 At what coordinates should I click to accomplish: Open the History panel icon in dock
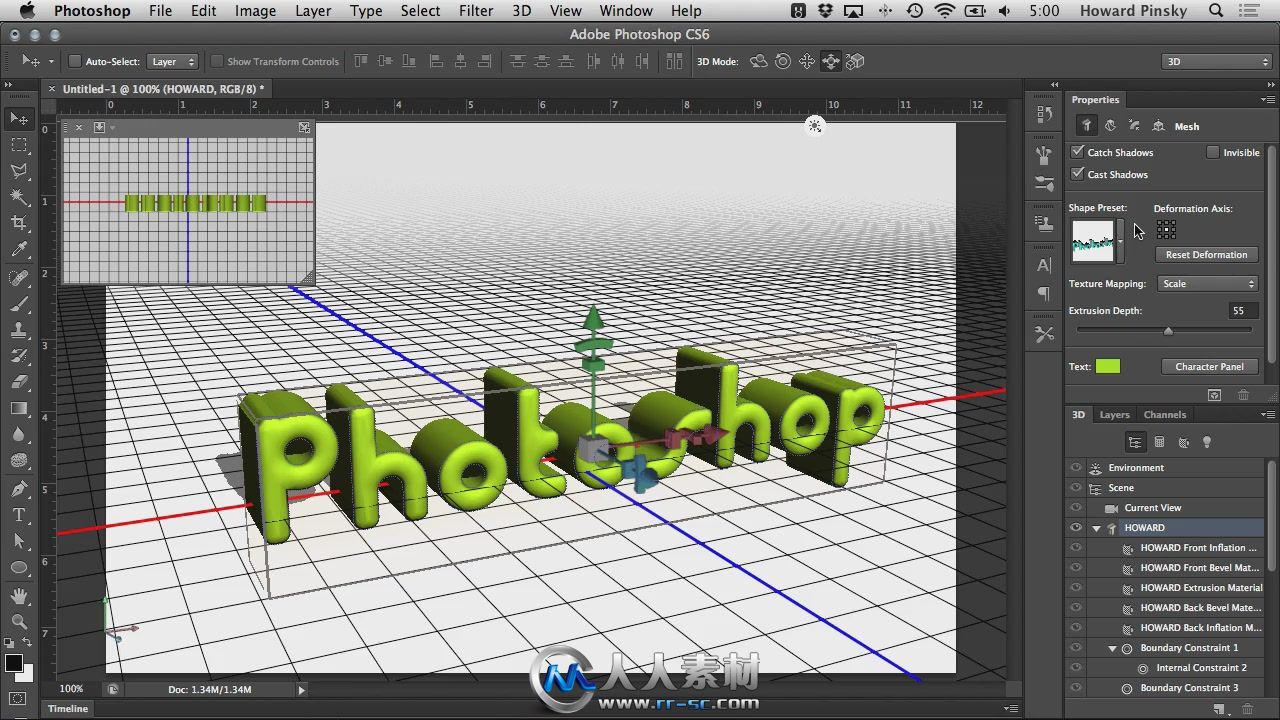coord(1044,114)
